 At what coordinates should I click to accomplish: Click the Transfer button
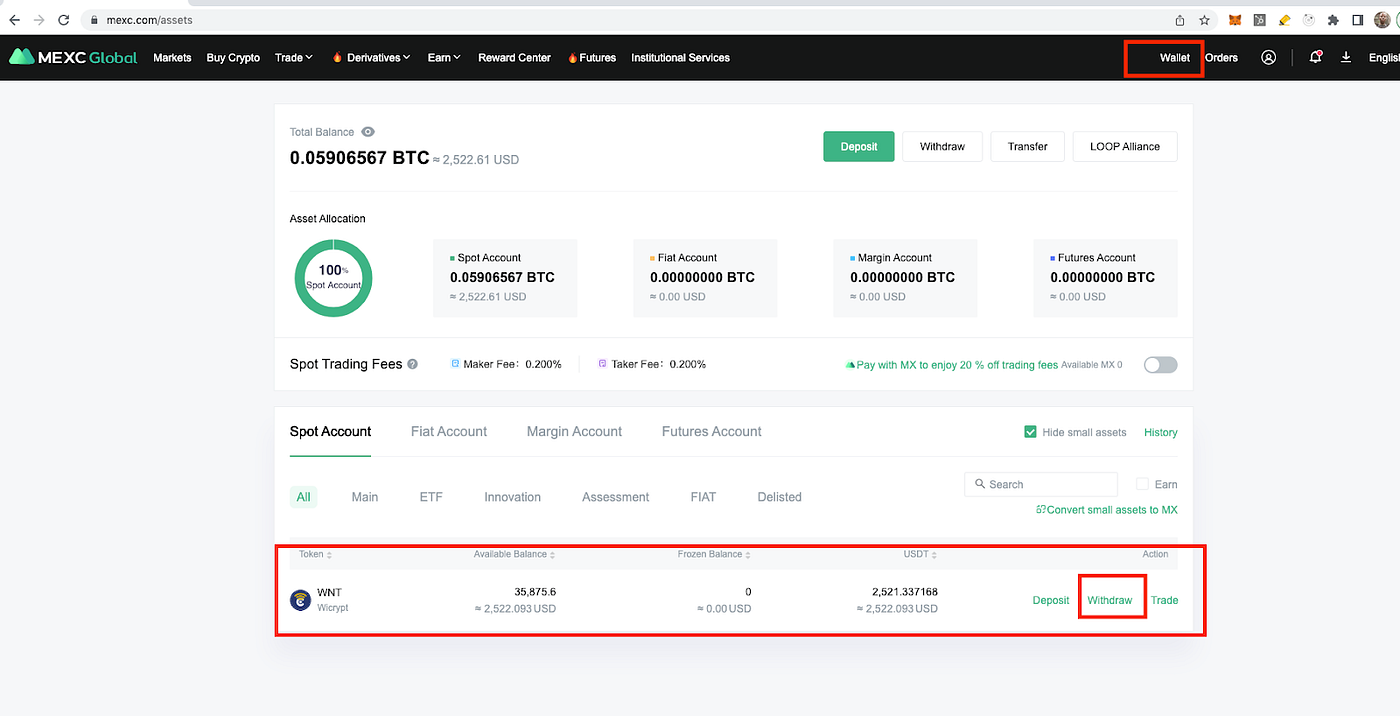[x=1027, y=146]
